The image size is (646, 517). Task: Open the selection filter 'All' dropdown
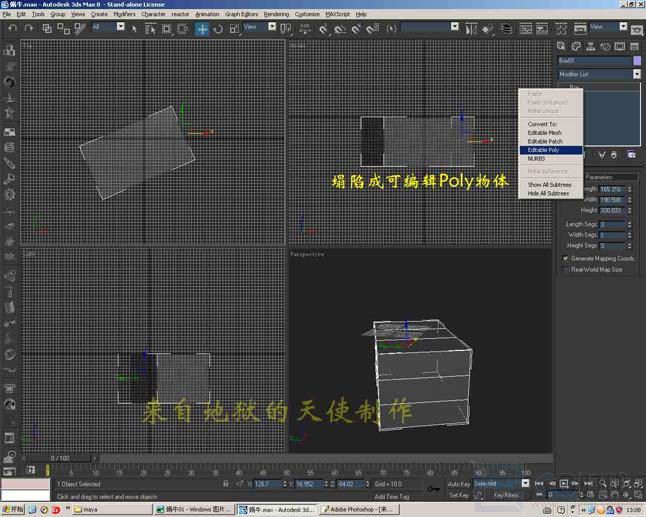point(120,27)
